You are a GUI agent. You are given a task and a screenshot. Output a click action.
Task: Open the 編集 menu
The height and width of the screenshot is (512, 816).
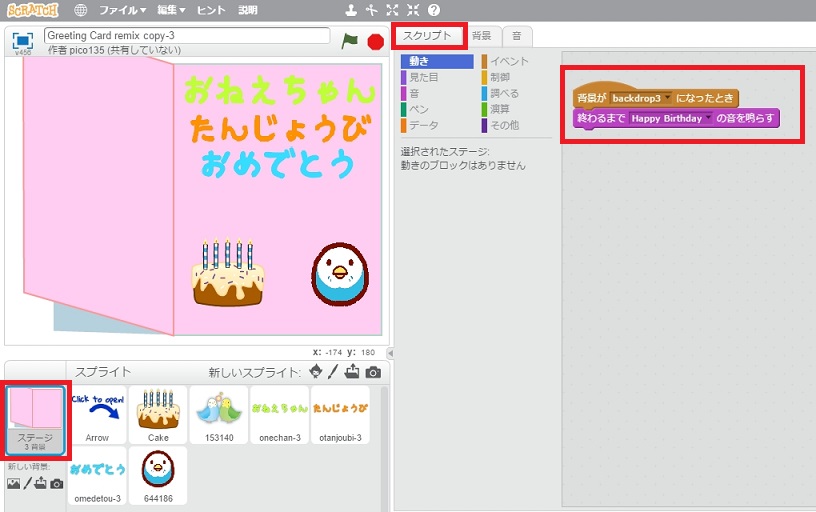(171, 10)
